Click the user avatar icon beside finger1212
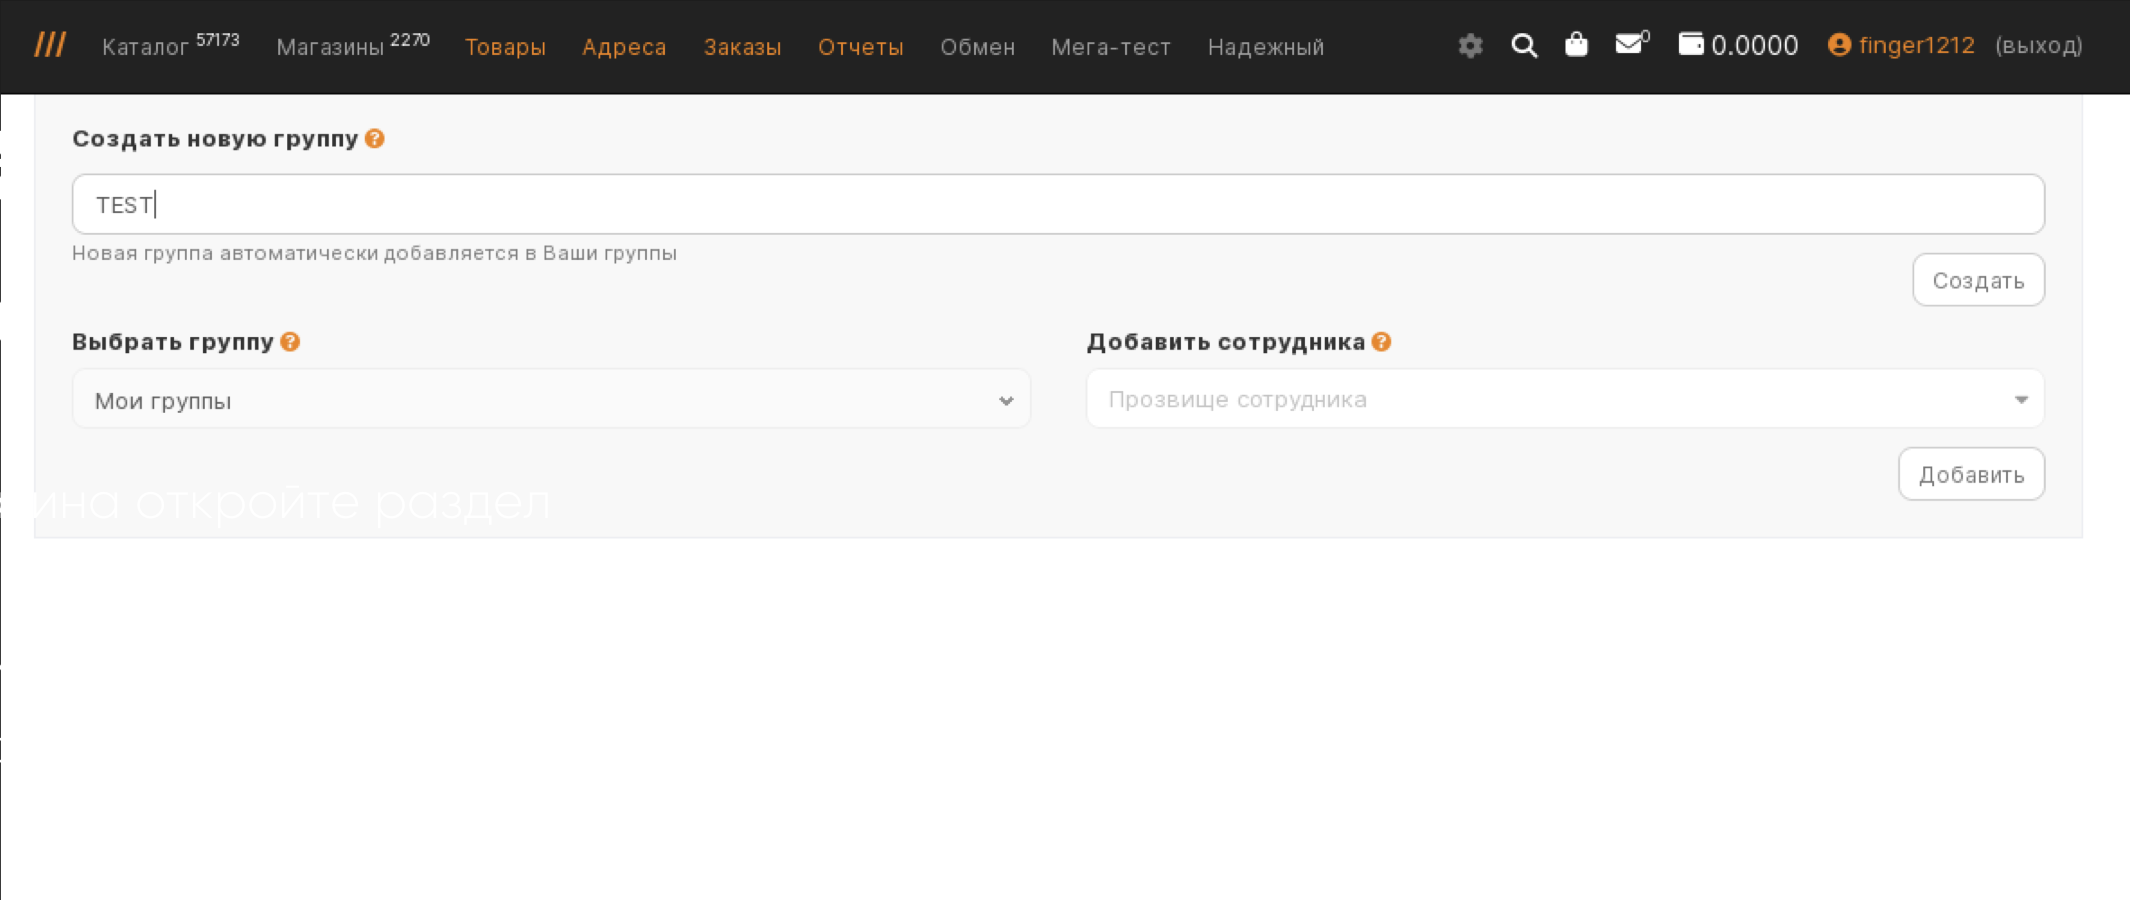This screenshot has width=2130, height=900. 1839,45
